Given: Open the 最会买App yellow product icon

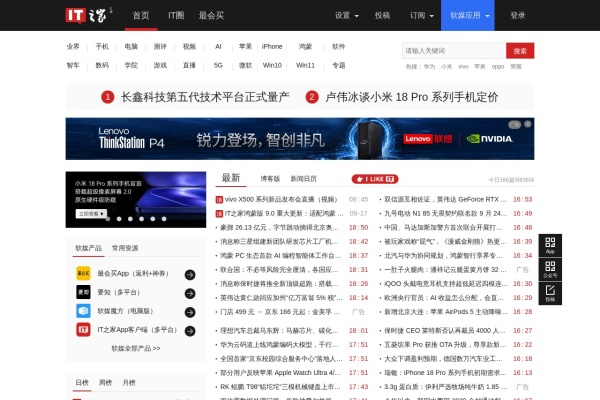Looking at the screenshot, I should (x=83, y=273).
